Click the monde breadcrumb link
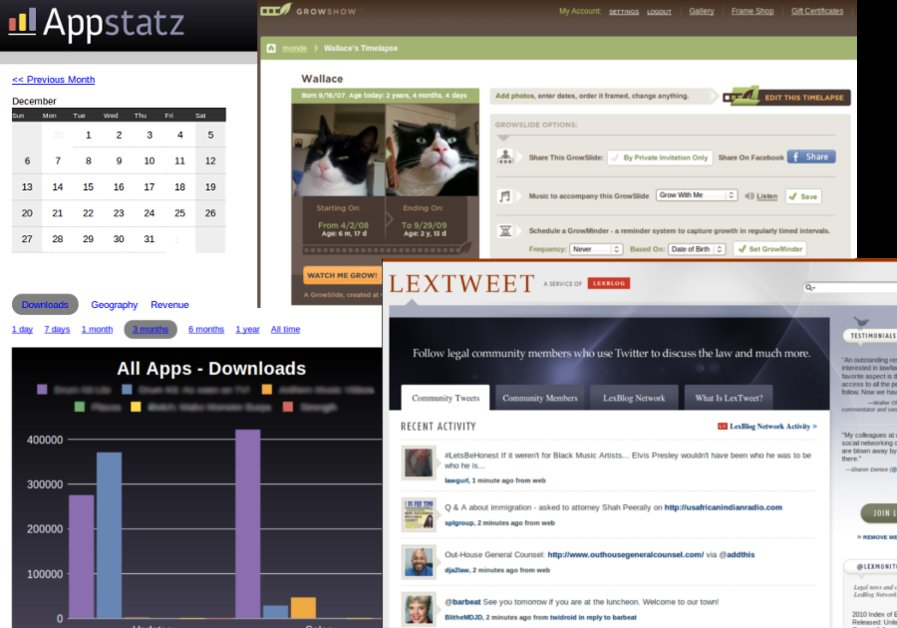Viewport: 897px width, 628px height. (295, 48)
